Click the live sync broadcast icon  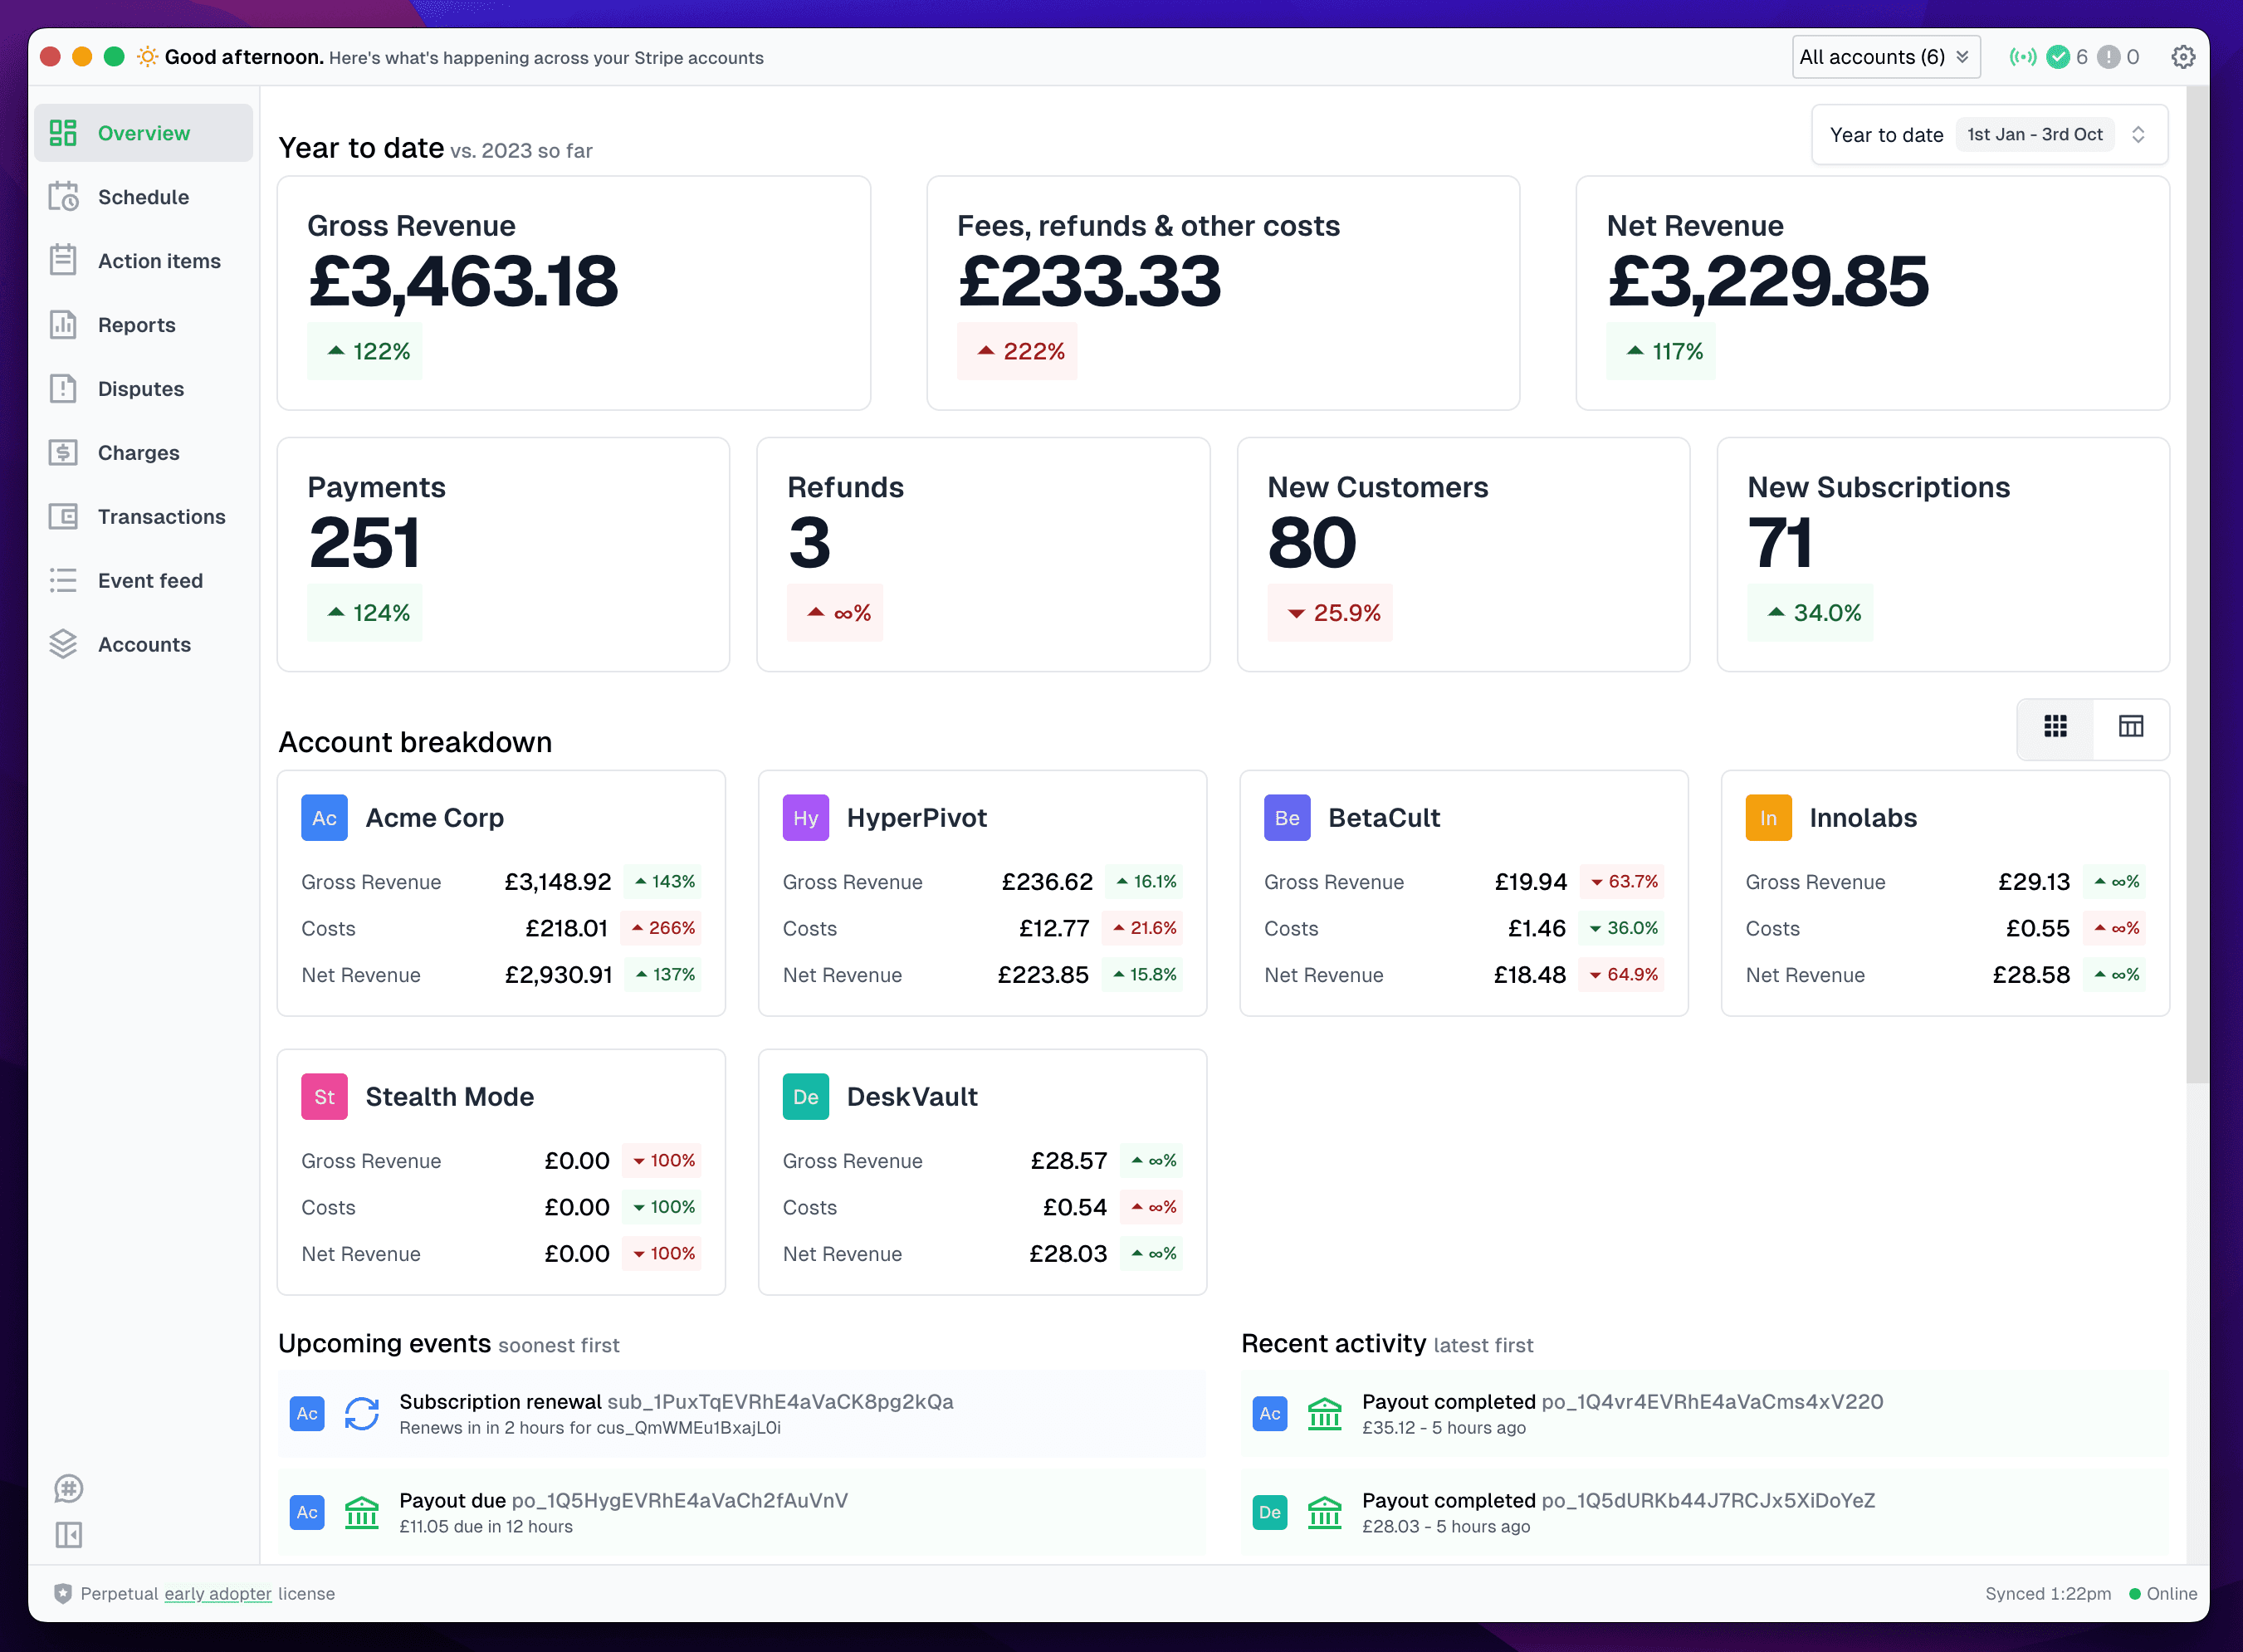[2022, 57]
